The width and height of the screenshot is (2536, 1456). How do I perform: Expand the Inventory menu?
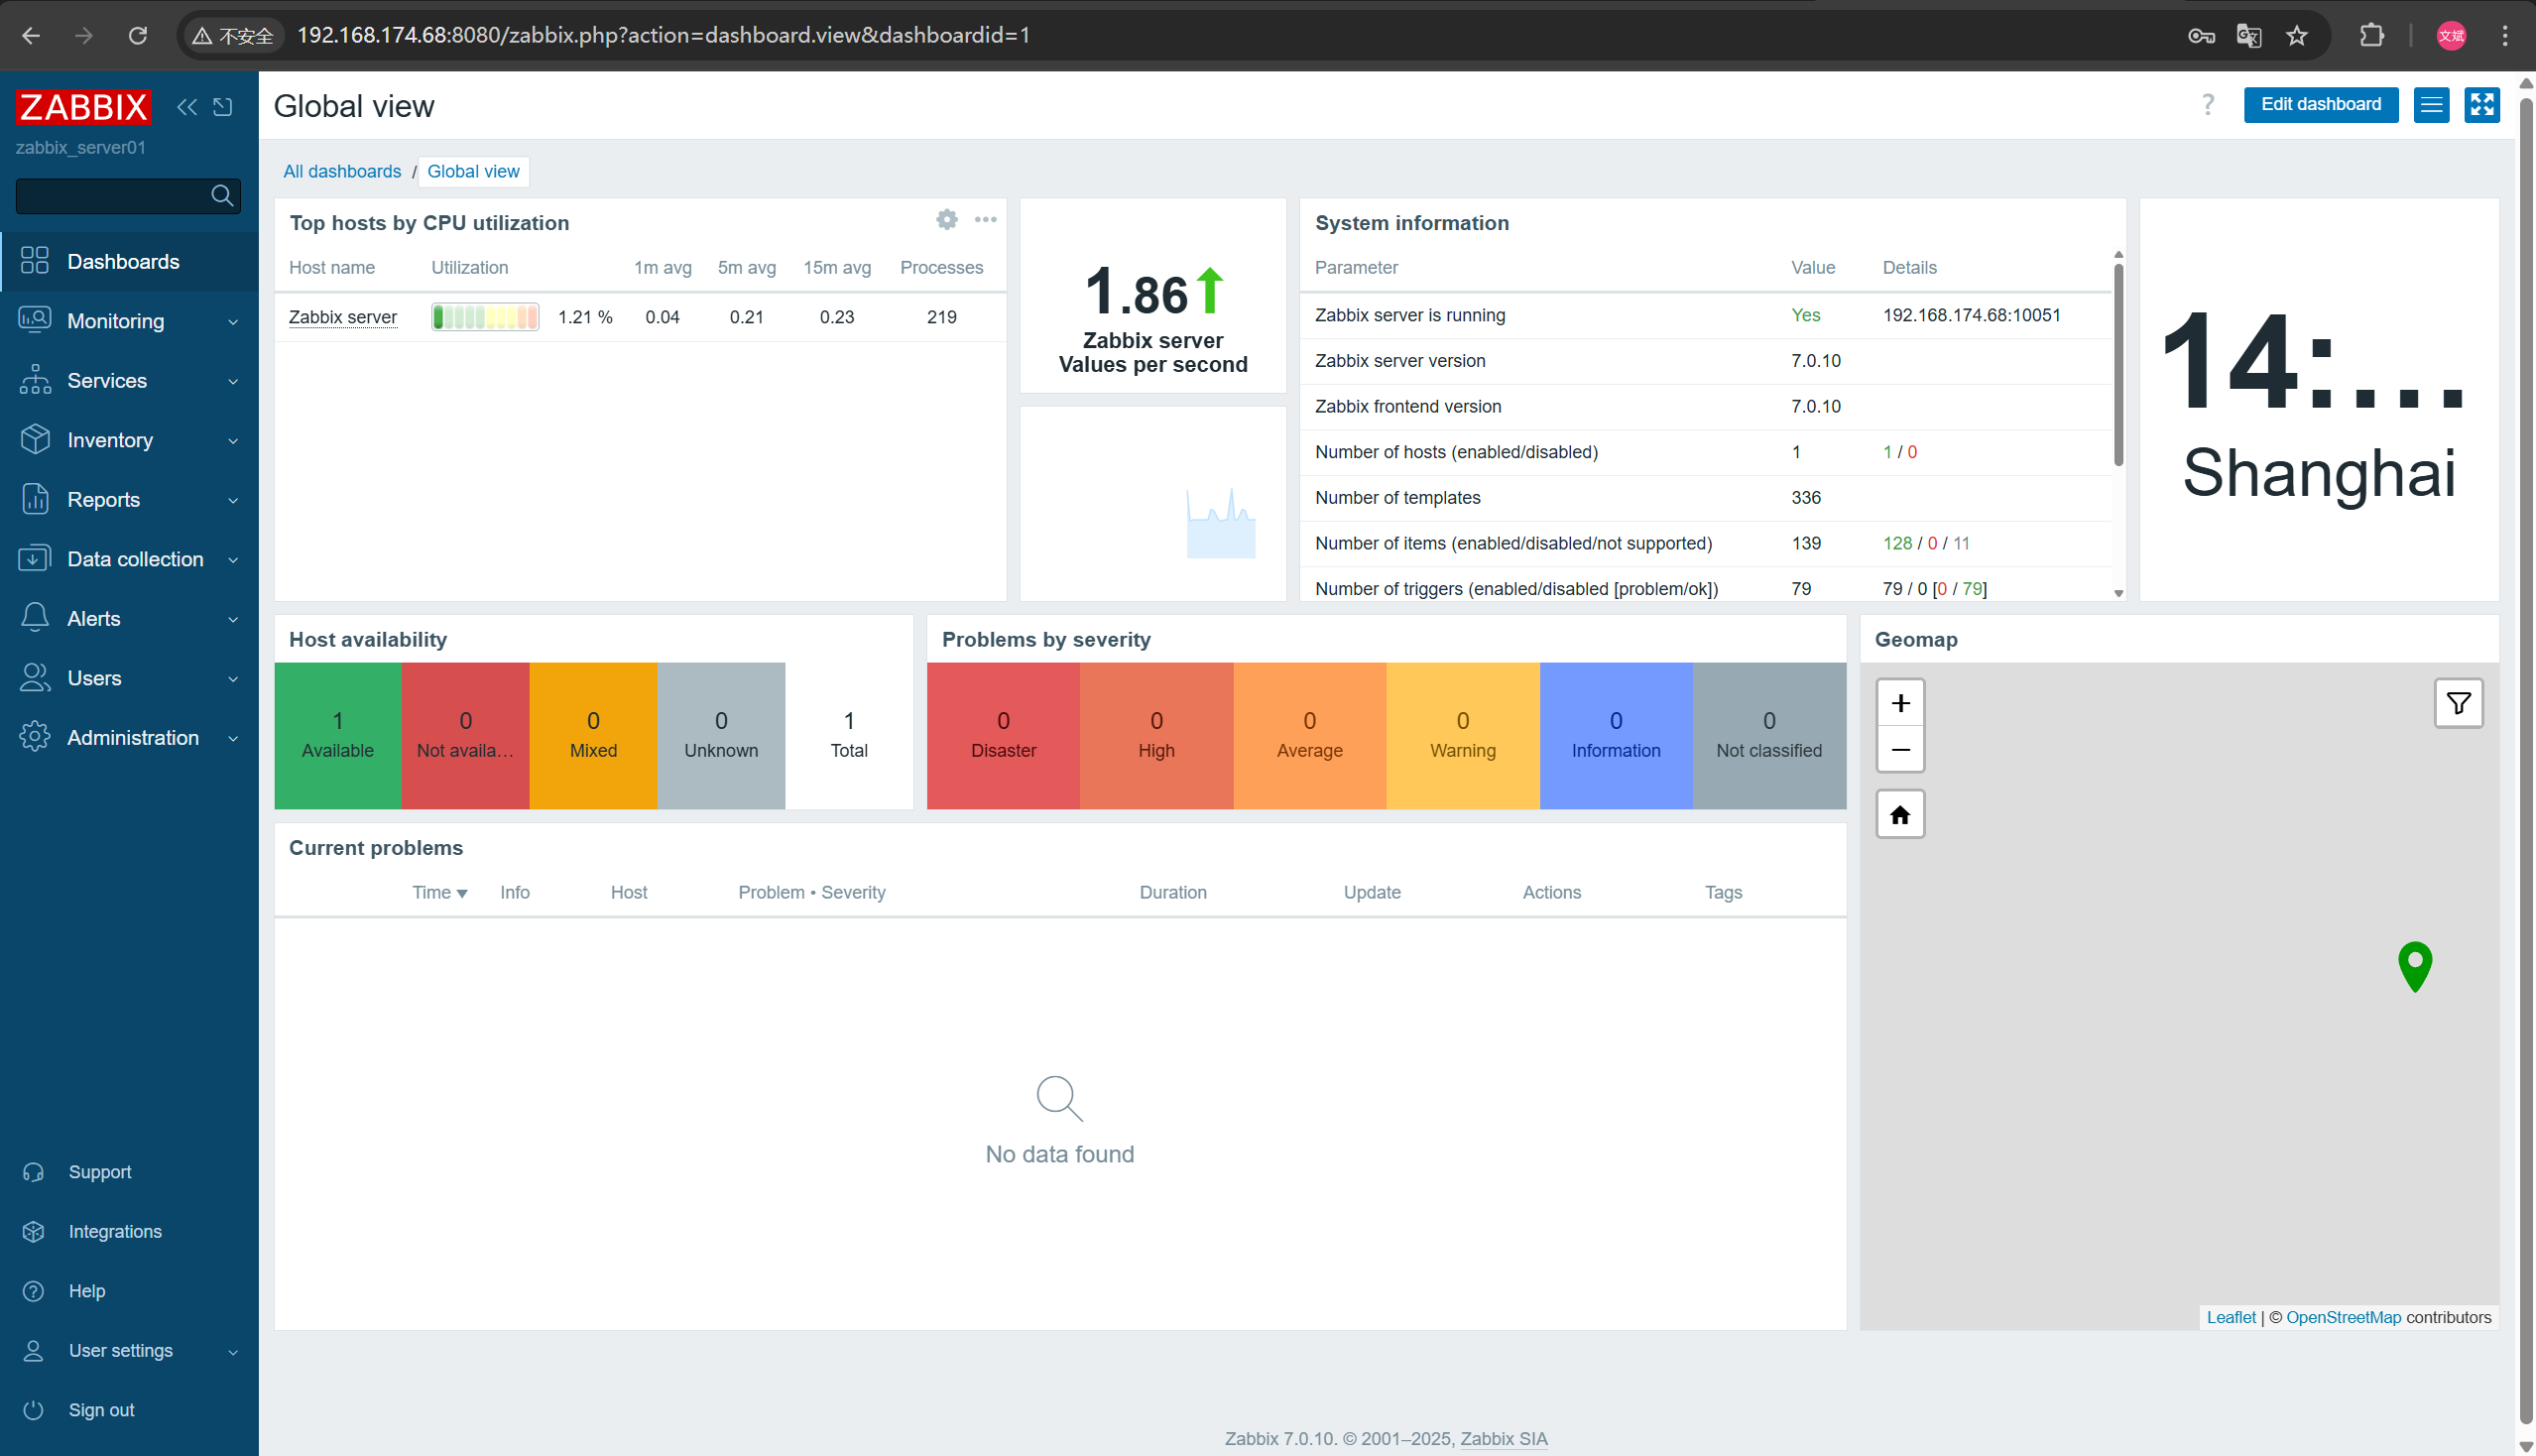tap(129, 440)
